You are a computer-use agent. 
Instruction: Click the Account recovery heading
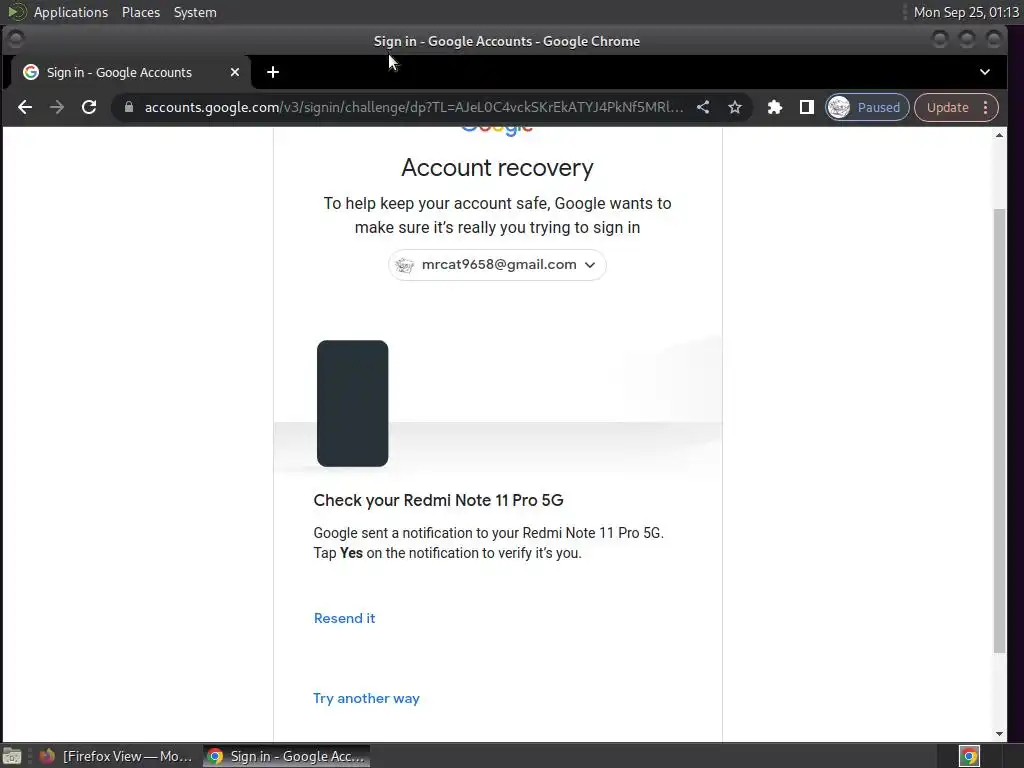(x=497, y=168)
